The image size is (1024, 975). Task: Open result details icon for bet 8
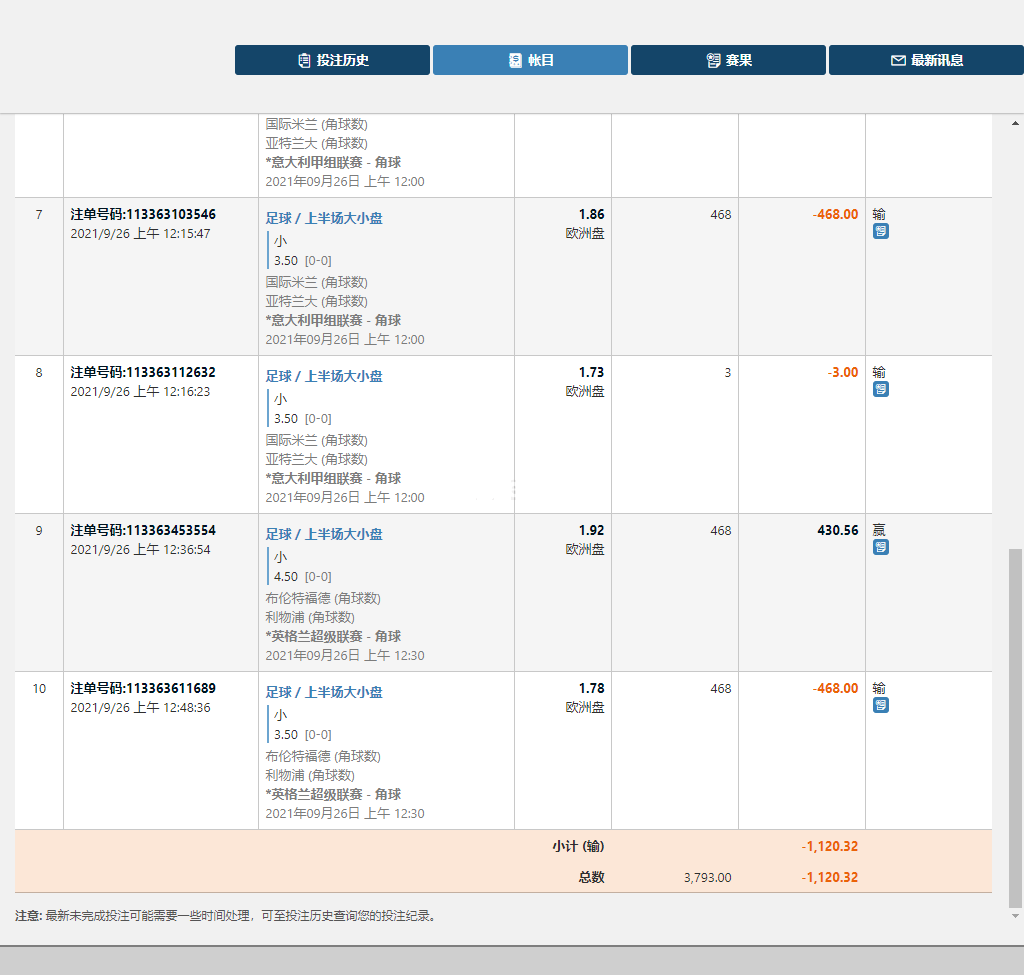880,390
